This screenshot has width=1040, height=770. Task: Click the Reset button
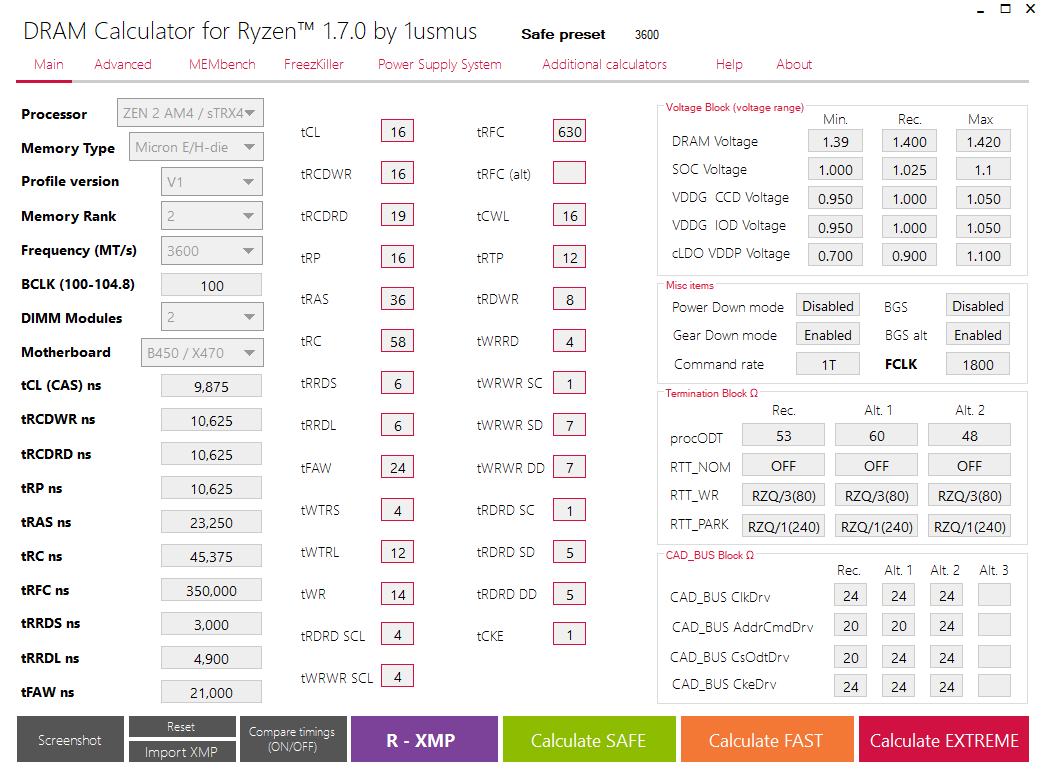pos(182,727)
